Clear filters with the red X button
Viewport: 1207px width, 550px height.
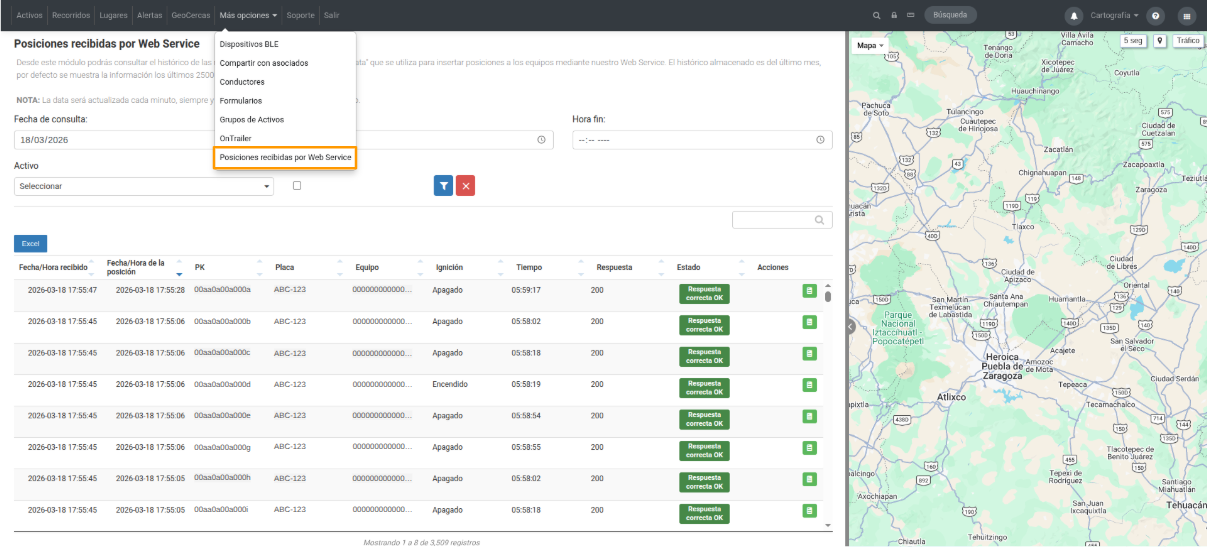(x=465, y=185)
